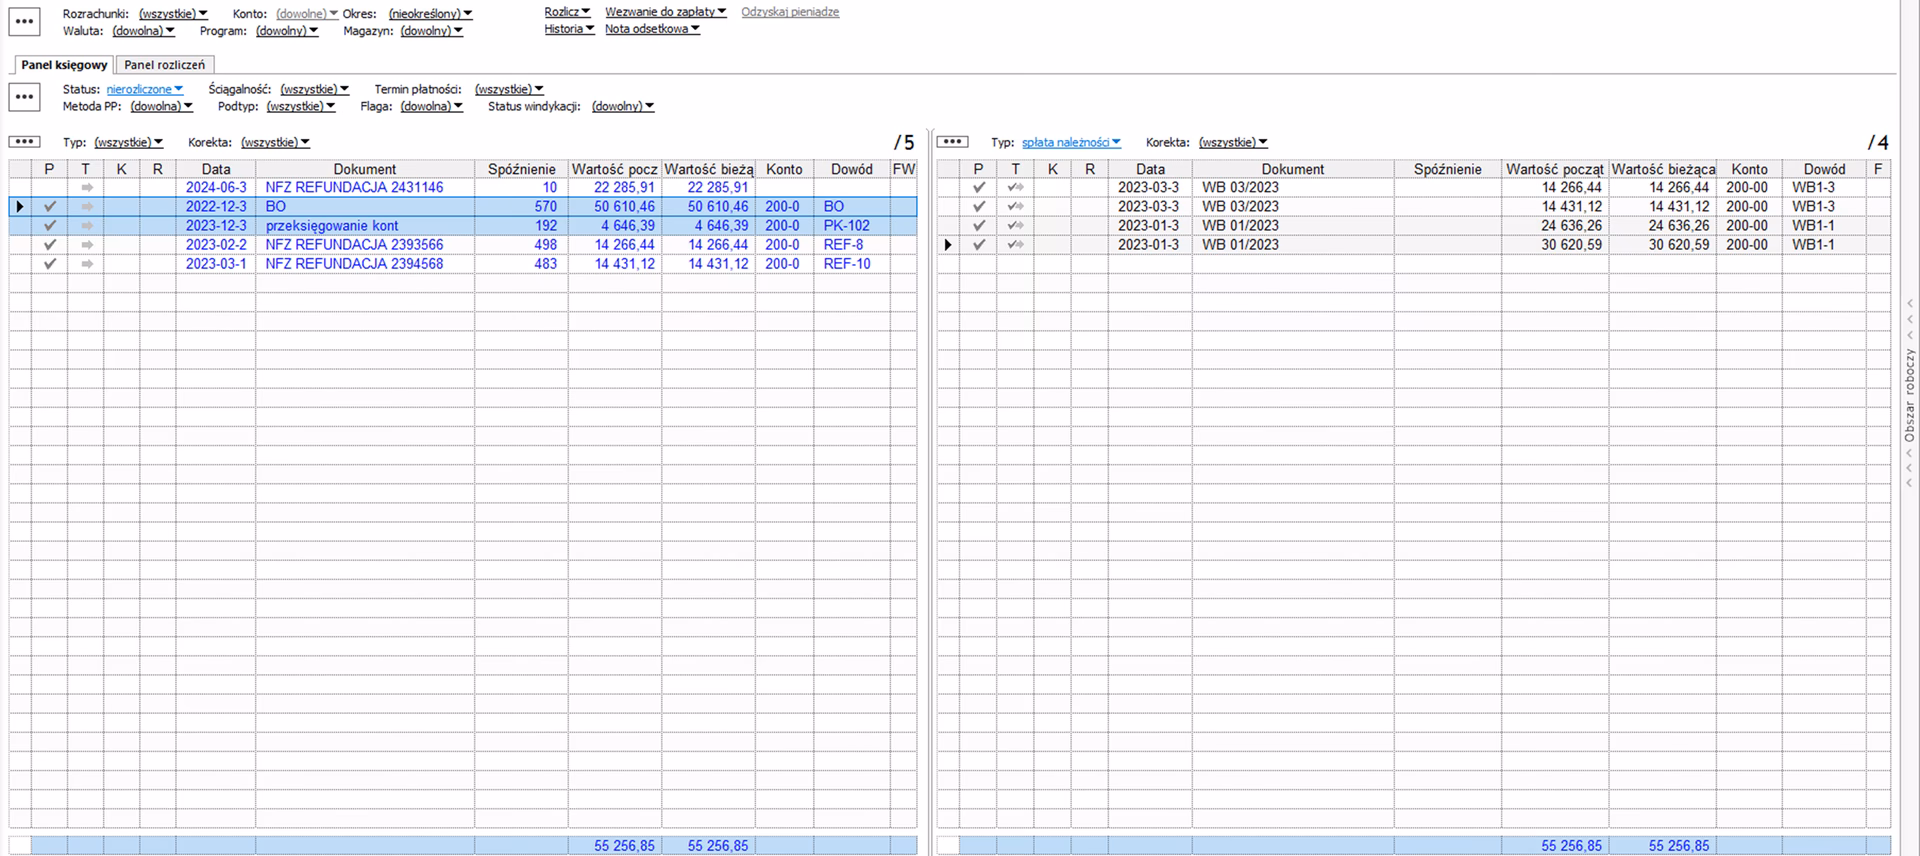The height and width of the screenshot is (856, 1920).
Task: Open three-dots menu beside Status filter
Action: point(24,97)
